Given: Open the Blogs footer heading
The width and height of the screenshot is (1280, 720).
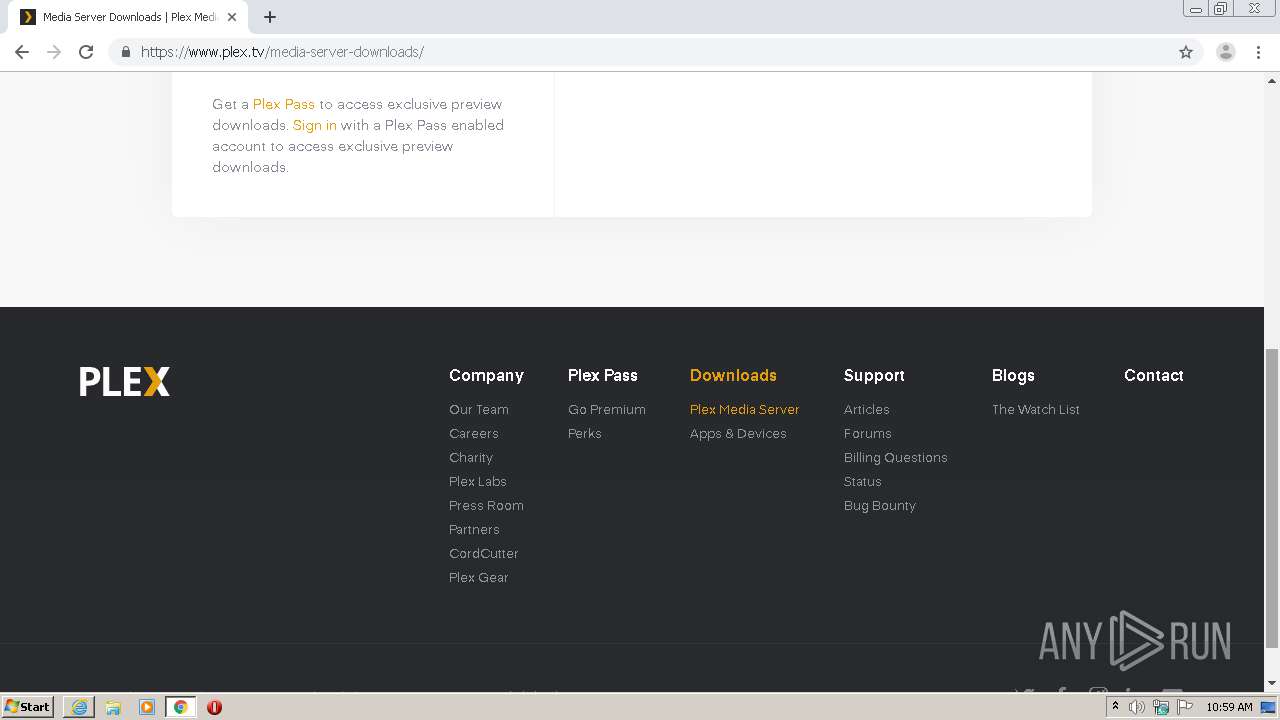Looking at the screenshot, I should pos(1013,375).
